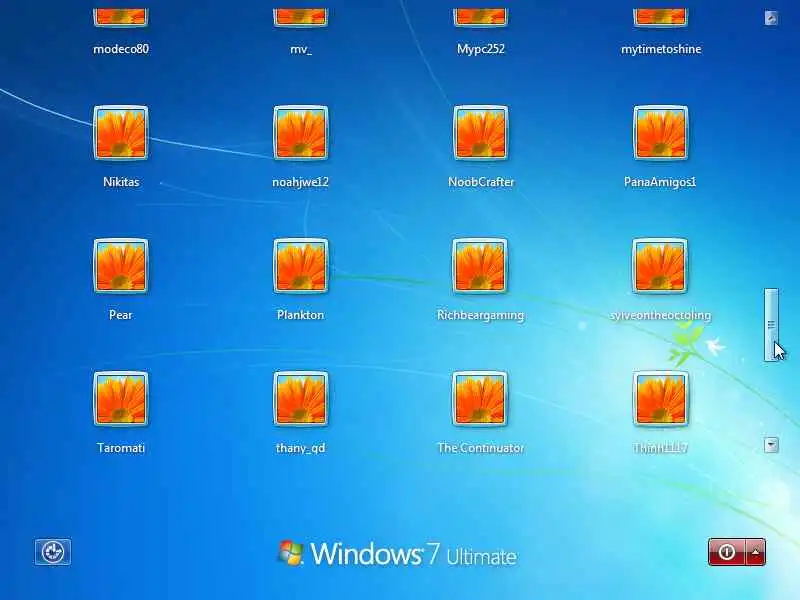The width and height of the screenshot is (800, 600).
Task: Choose the noahjwe12 user tile
Action: click(x=301, y=133)
